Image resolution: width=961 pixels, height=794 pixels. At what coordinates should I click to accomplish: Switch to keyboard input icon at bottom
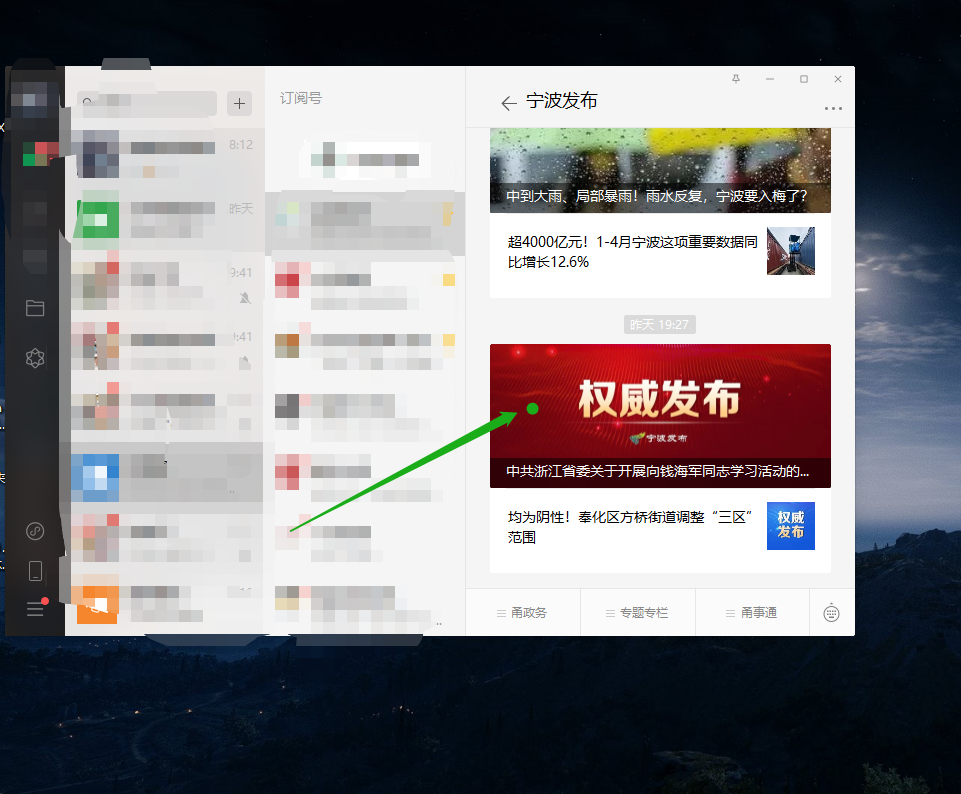(831, 613)
